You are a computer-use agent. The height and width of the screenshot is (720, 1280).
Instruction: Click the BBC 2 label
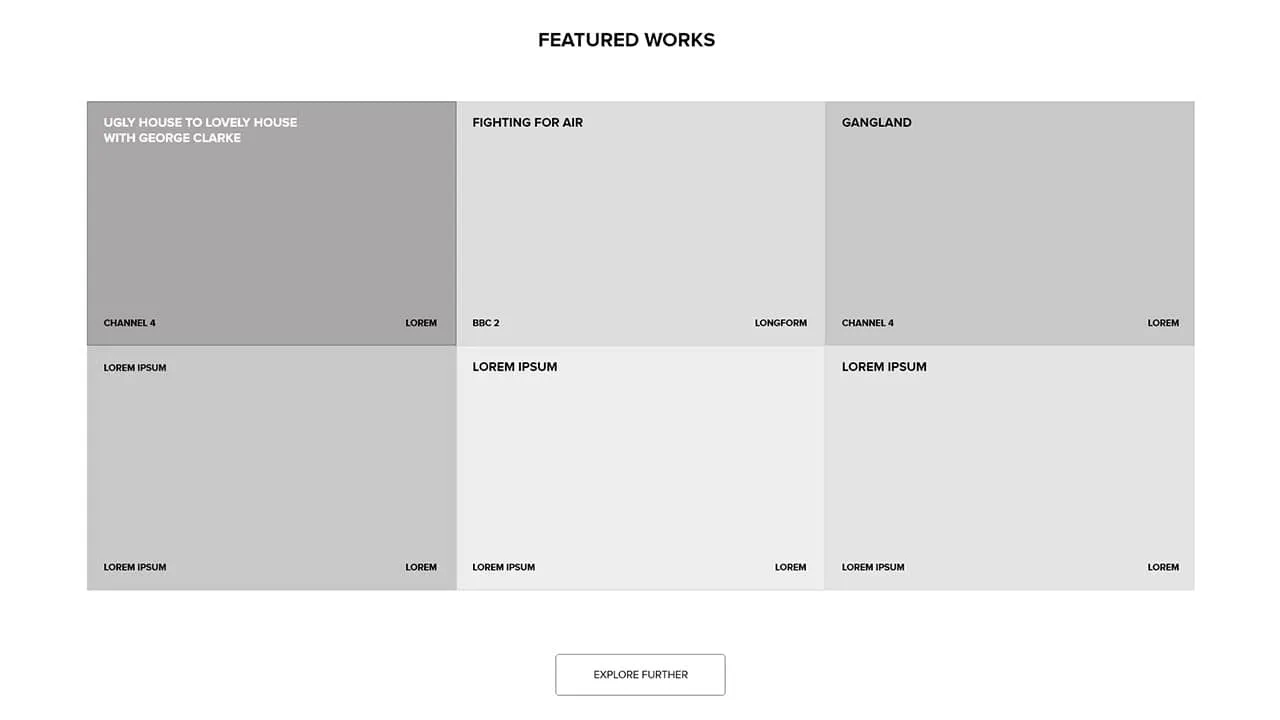pos(486,323)
